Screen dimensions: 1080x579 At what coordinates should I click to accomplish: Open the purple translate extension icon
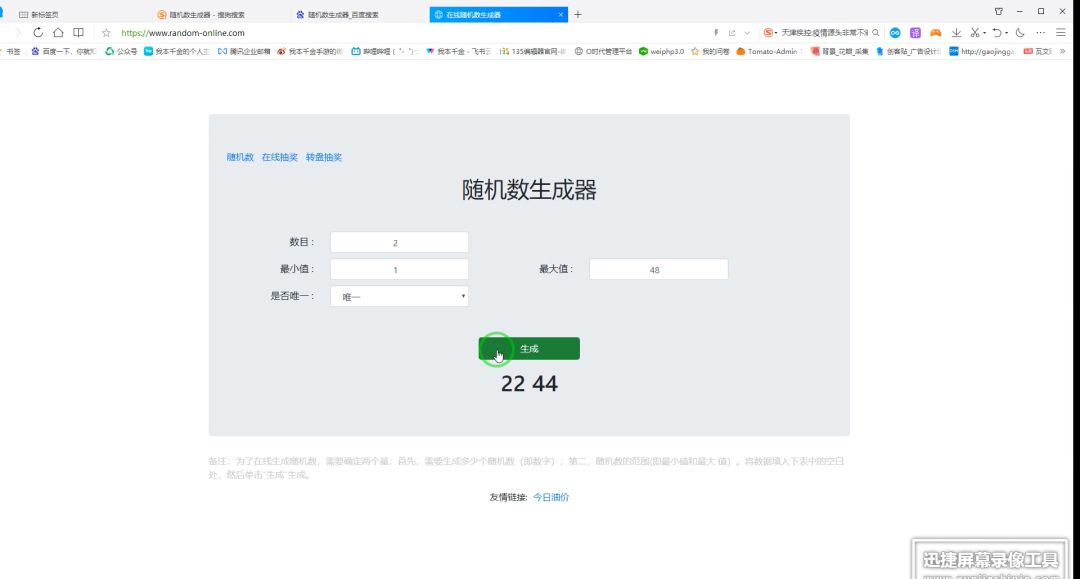click(x=915, y=32)
